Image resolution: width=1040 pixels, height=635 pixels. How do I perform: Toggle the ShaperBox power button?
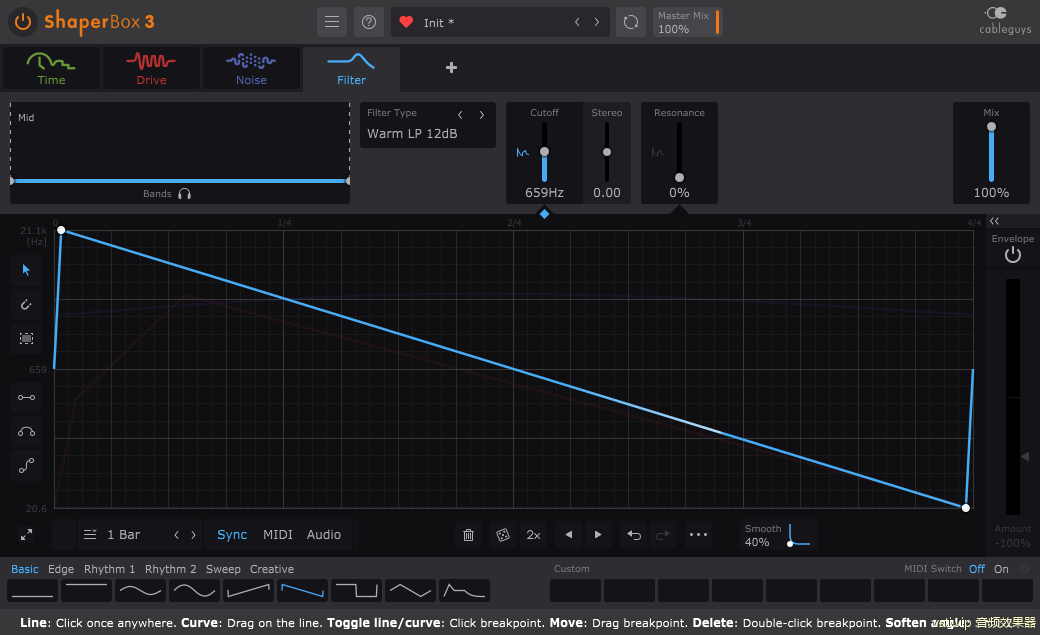click(23, 22)
